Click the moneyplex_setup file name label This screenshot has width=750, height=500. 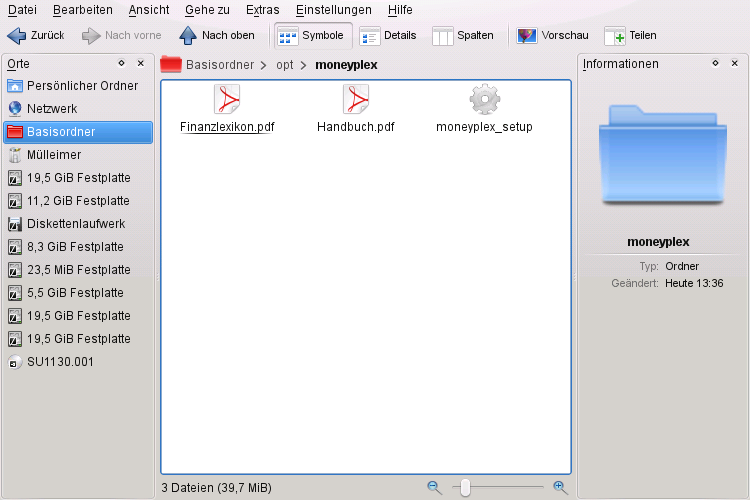484,127
